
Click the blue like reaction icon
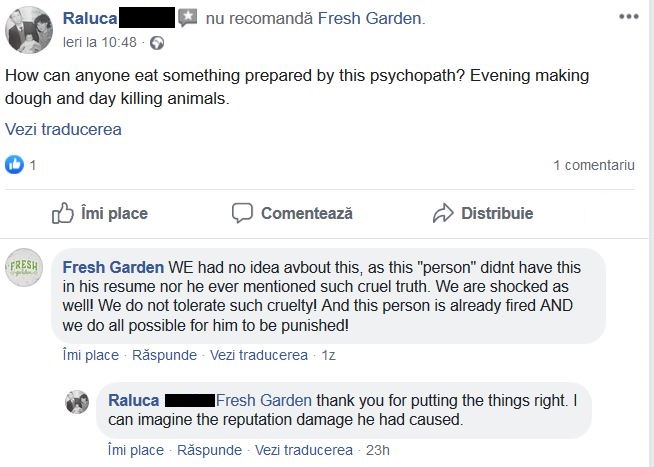[15, 165]
